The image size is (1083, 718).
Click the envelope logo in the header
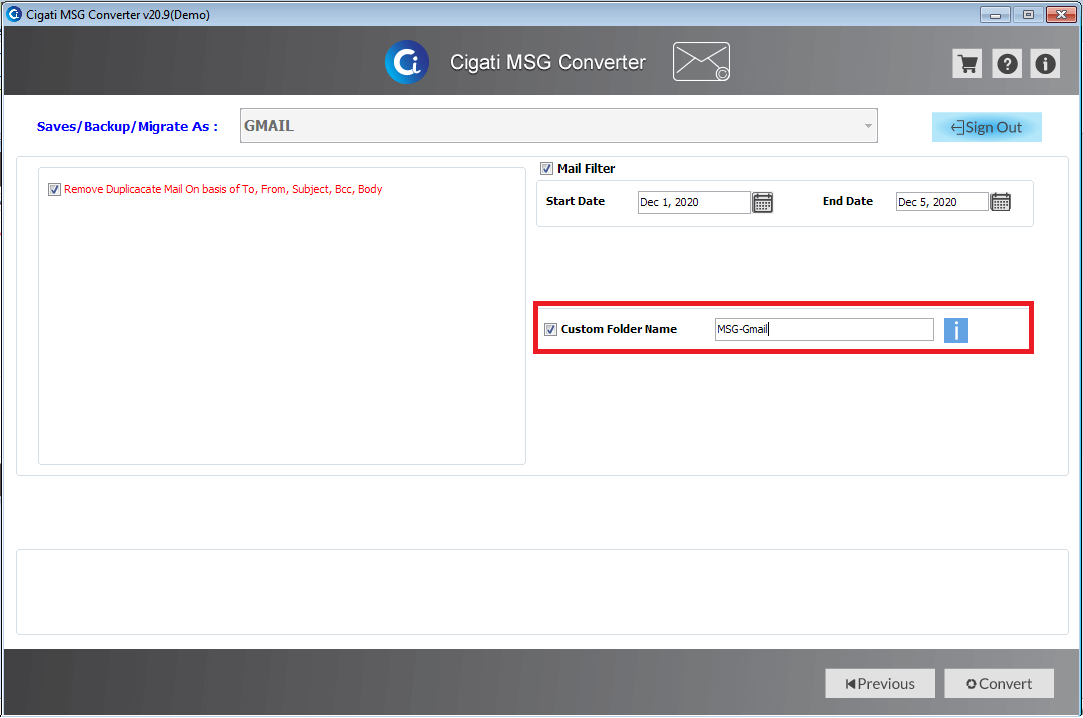[702, 61]
